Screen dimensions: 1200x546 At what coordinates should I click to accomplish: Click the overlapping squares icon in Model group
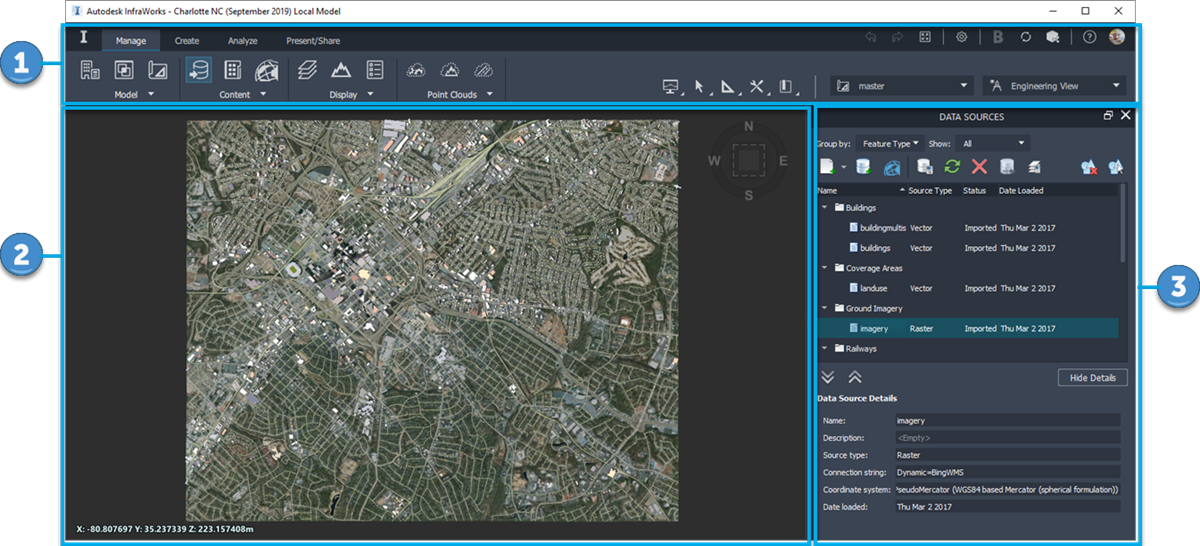tap(124, 70)
